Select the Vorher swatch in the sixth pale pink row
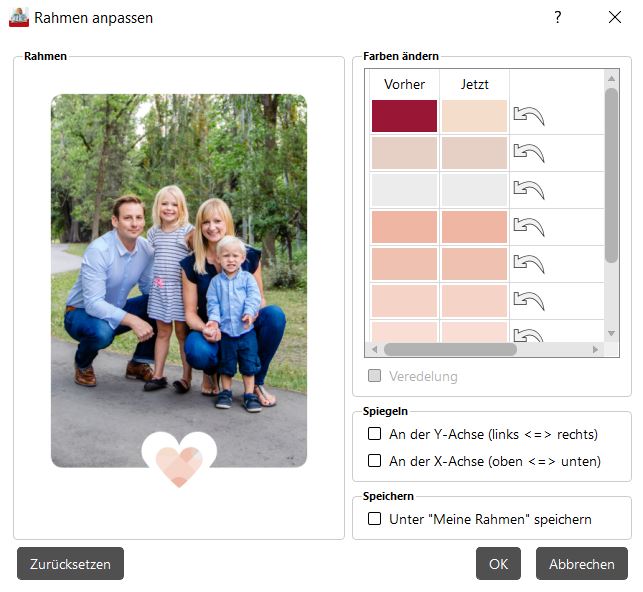Viewport: 643px width, 592px height. coord(404,301)
